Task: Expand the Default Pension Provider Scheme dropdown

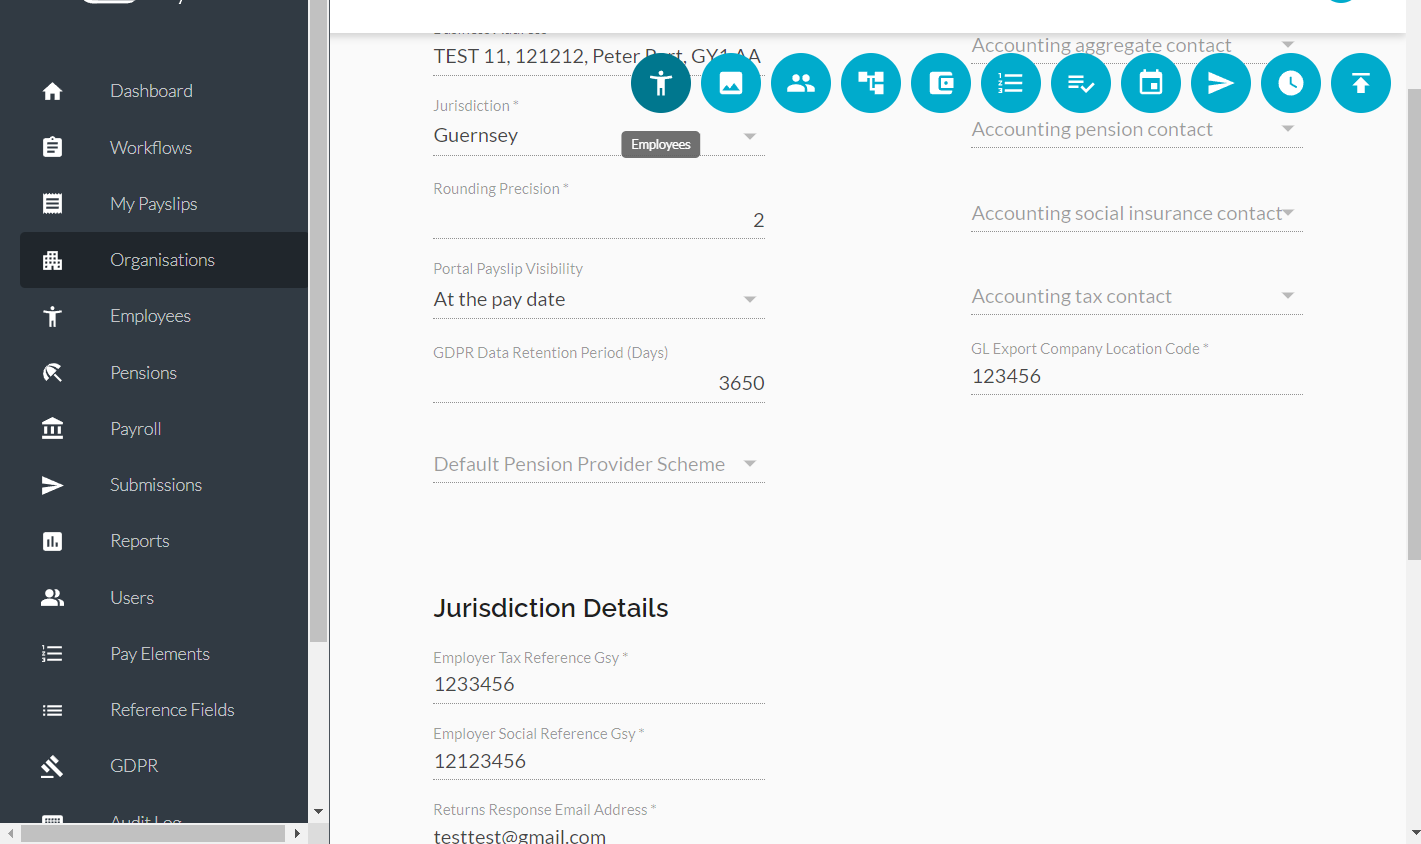Action: pos(599,464)
